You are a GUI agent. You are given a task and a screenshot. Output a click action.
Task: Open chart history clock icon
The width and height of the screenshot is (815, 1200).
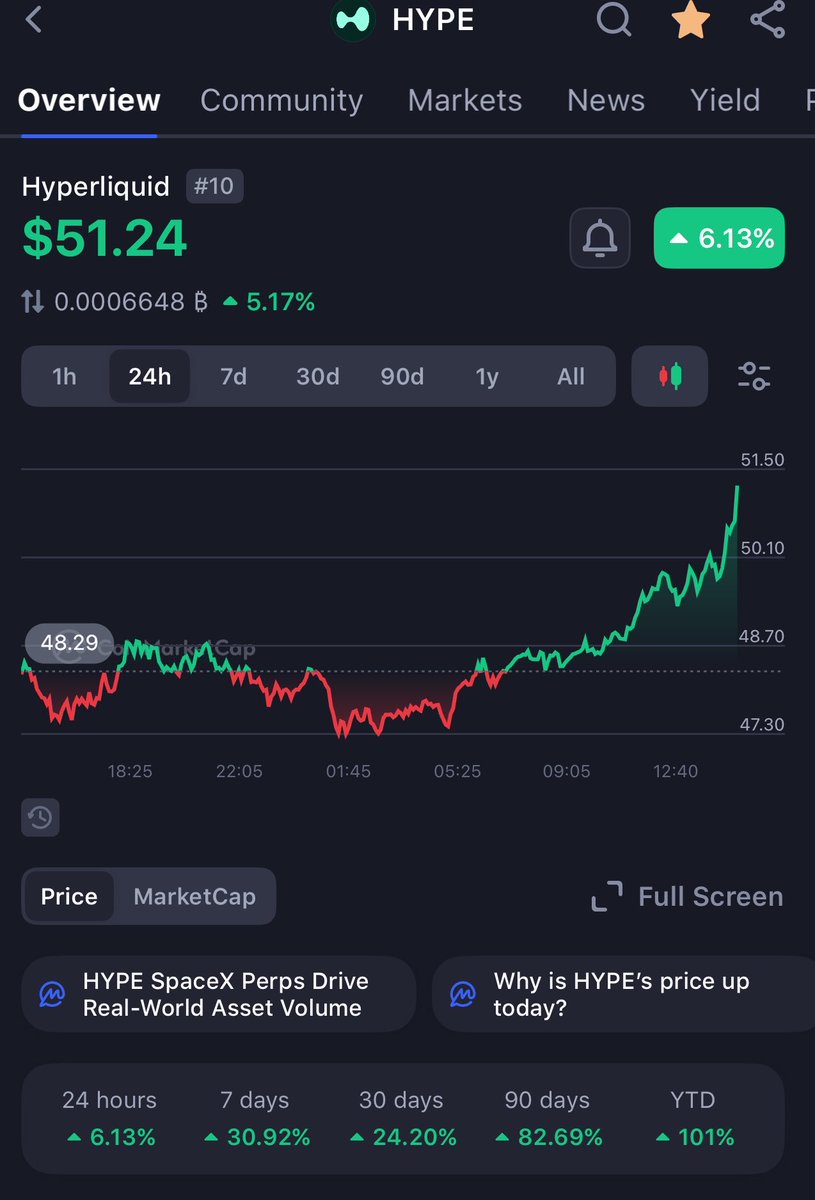pos(40,818)
